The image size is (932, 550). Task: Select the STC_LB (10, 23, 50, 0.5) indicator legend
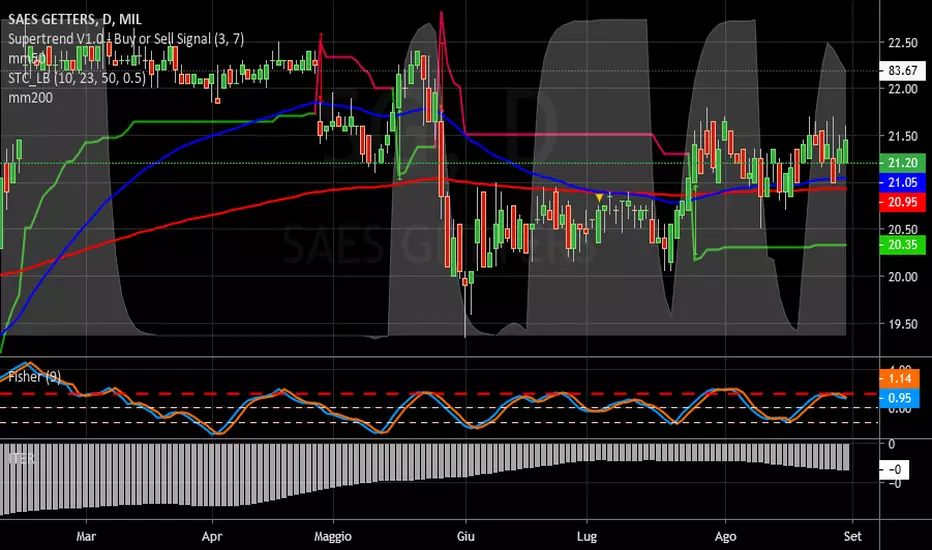click(77, 78)
